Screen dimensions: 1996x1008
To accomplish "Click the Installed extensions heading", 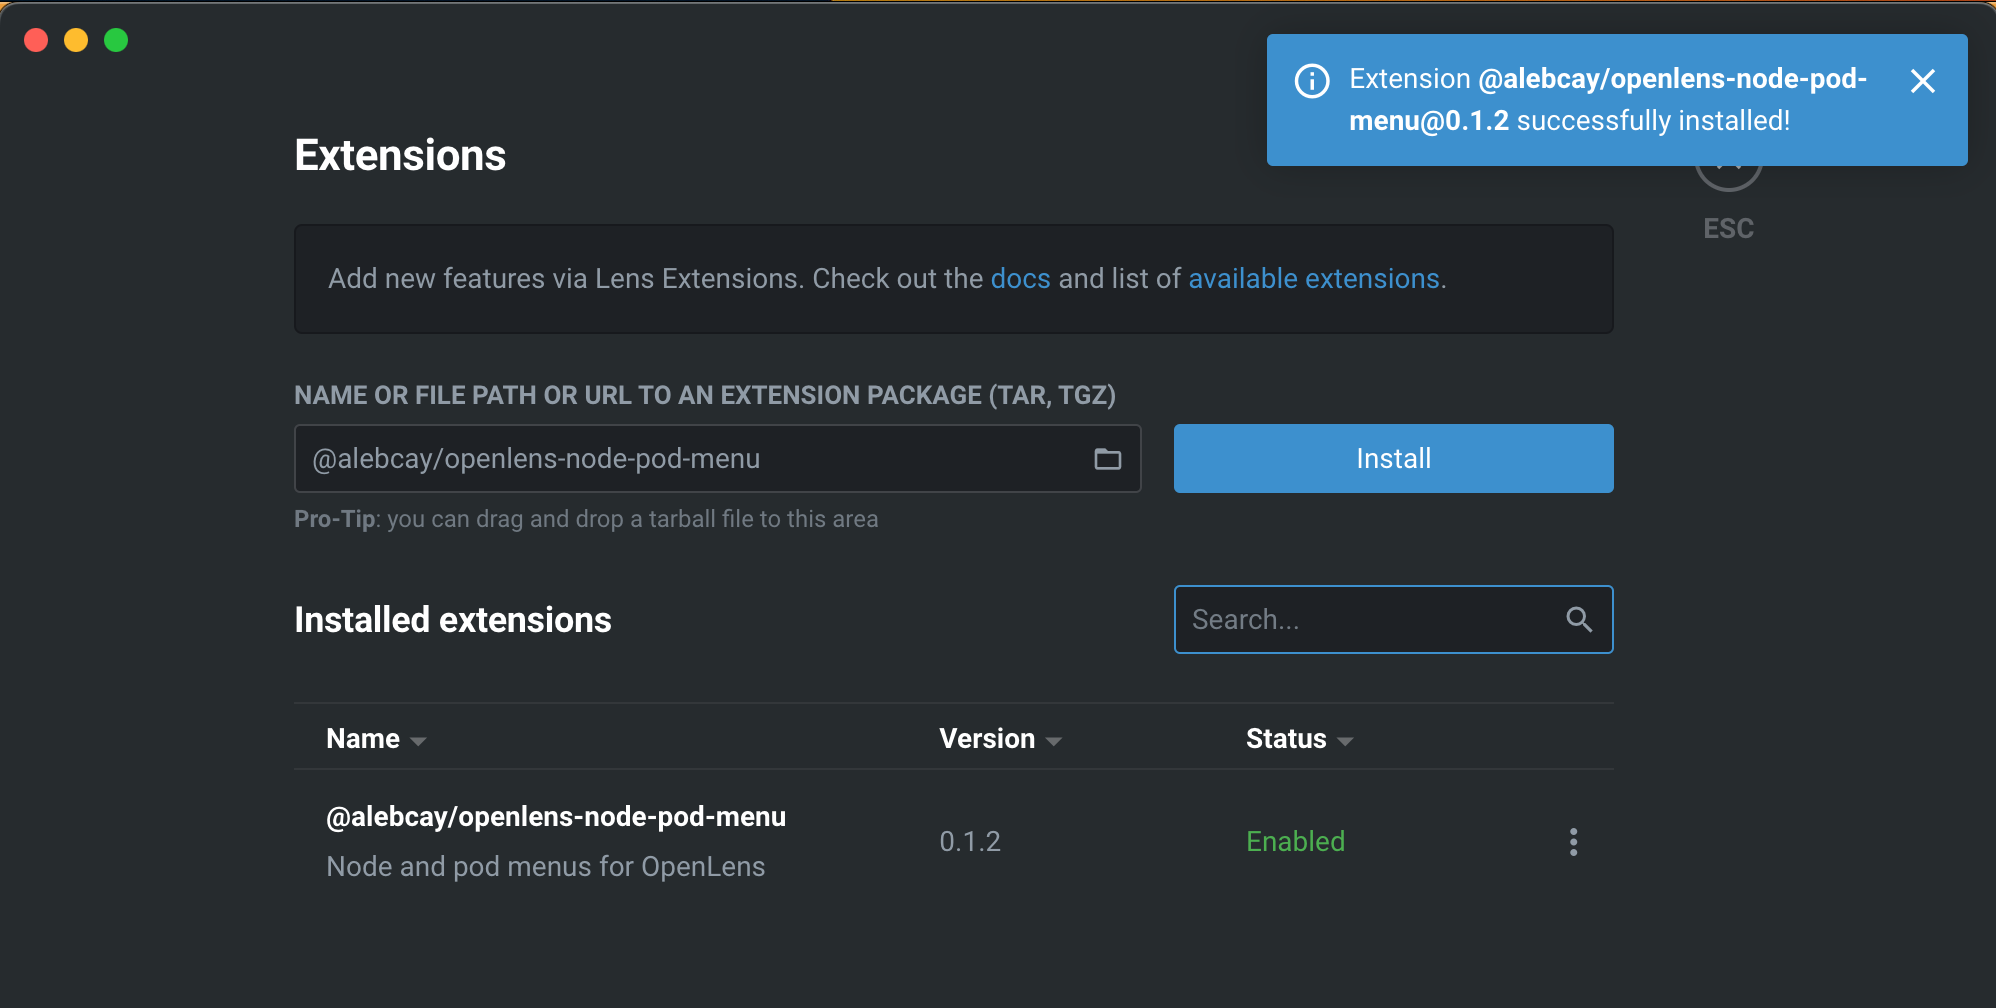I will pyautogui.click(x=453, y=620).
